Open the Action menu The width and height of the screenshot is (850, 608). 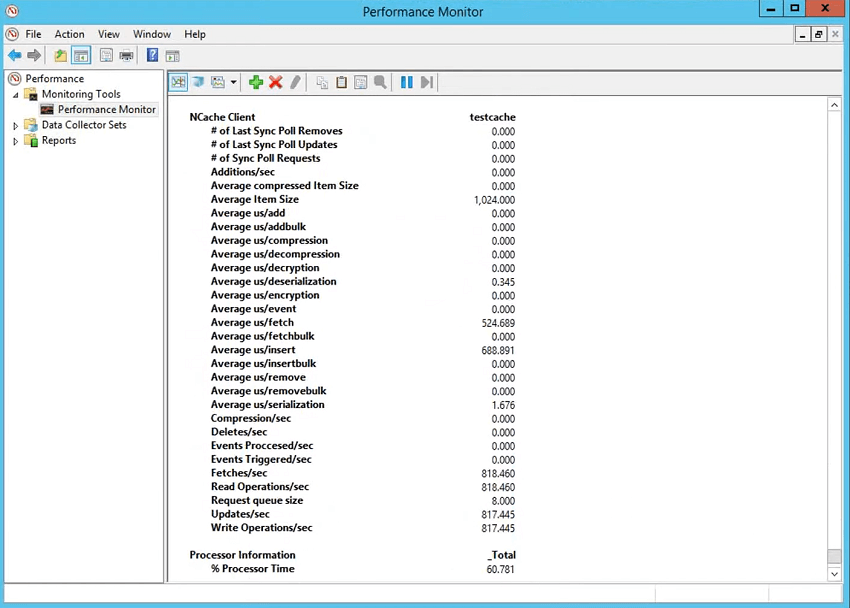(69, 34)
